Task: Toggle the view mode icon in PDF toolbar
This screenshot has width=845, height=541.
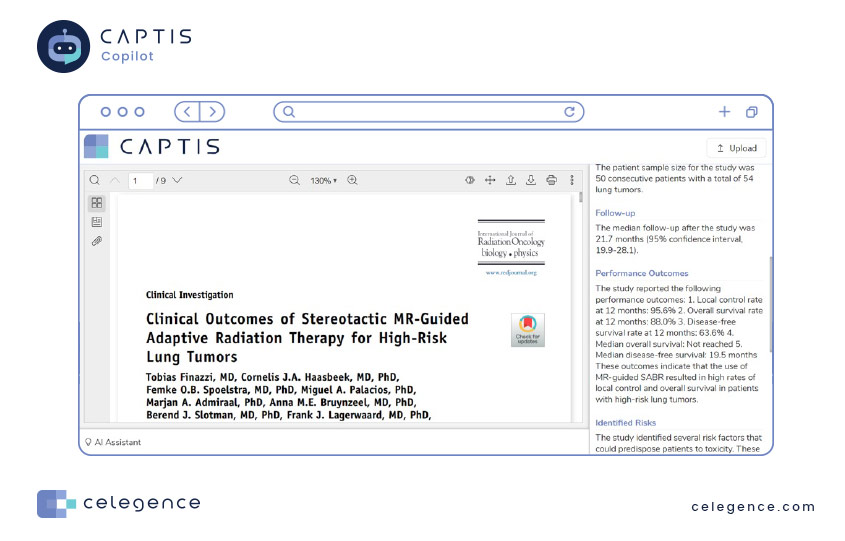Action: point(470,180)
